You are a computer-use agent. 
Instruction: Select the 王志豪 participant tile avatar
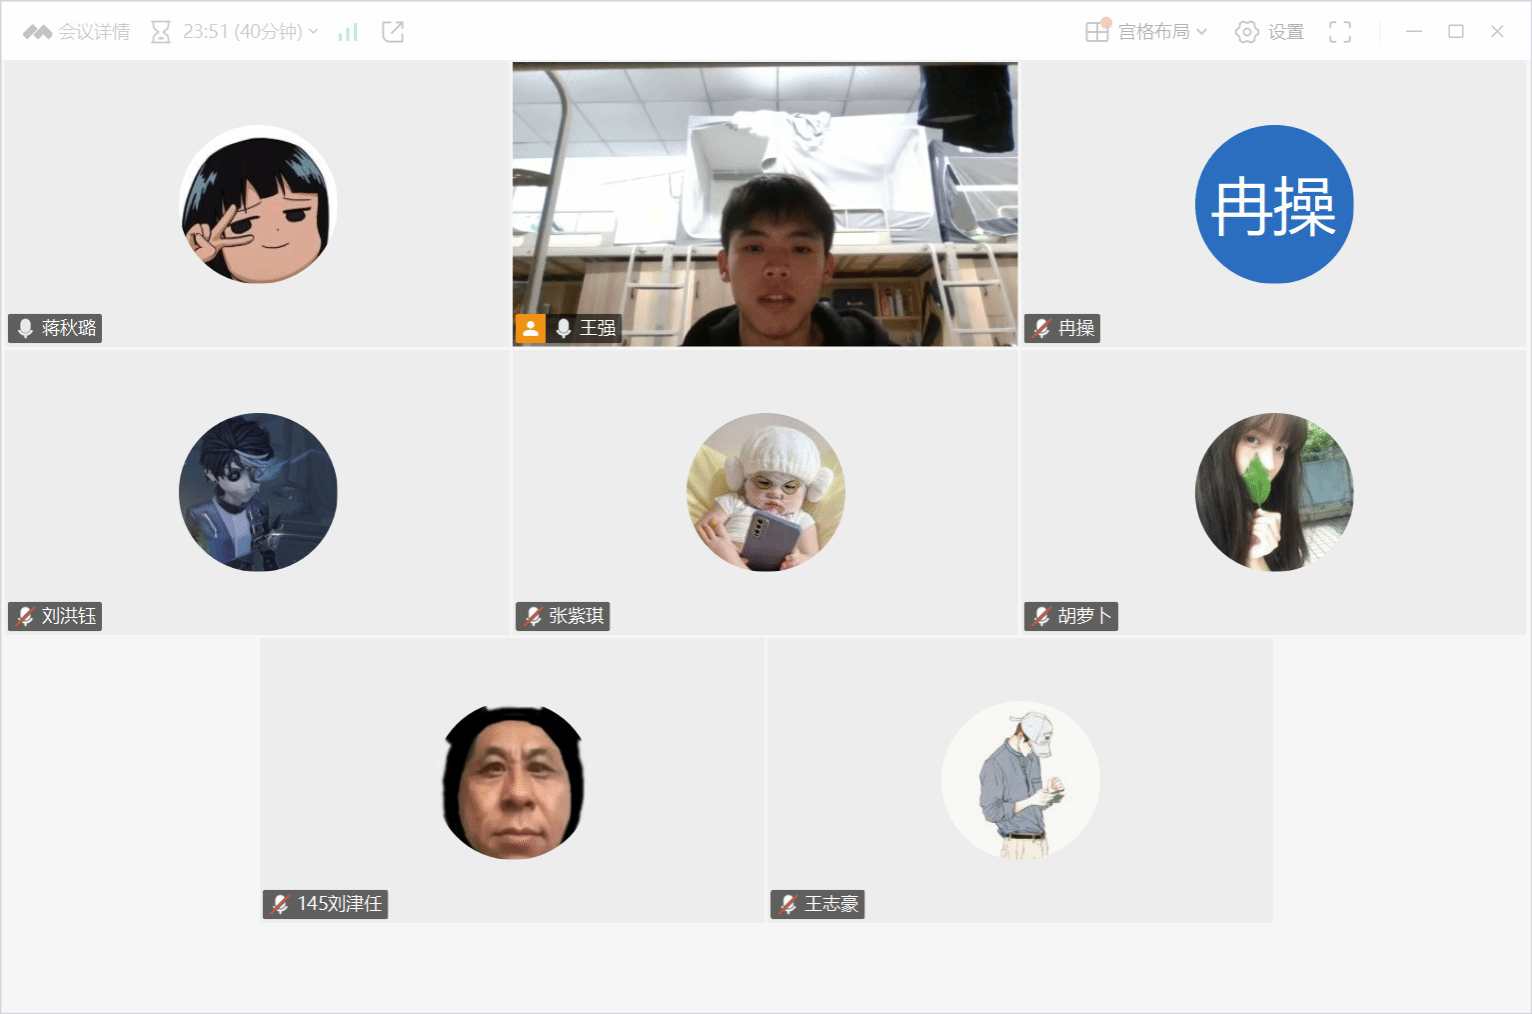[x=1020, y=780]
